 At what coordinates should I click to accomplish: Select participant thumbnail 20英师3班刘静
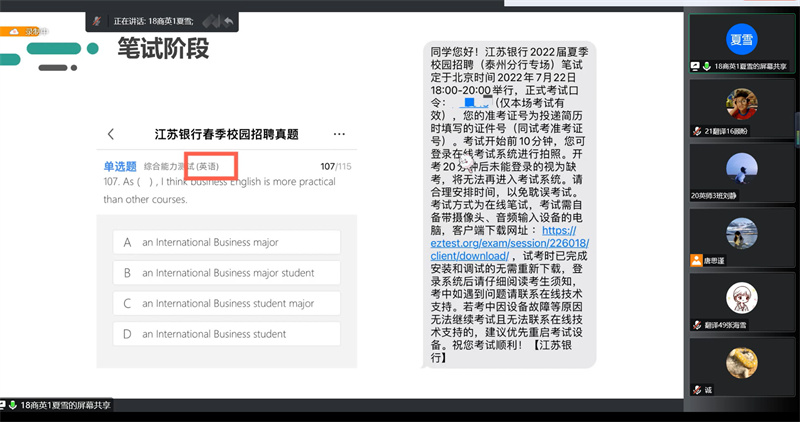click(x=741, y=169)
